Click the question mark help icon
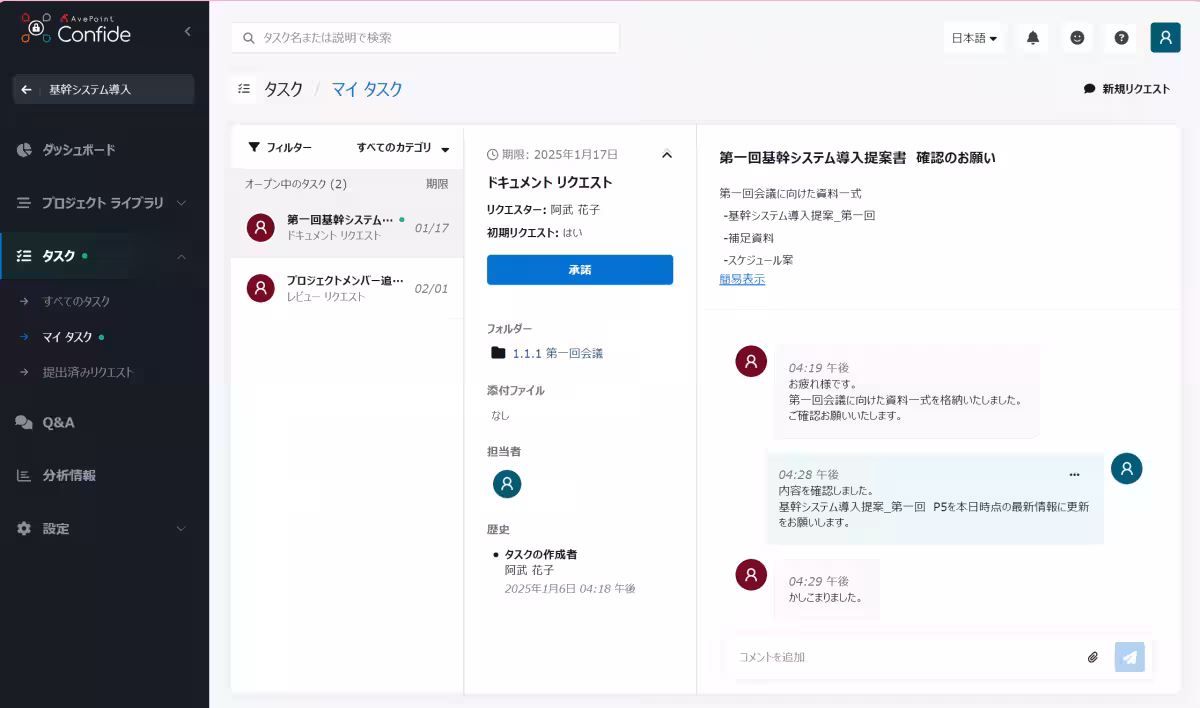This screenshot has width=1200, height=708. tap(1121, 37)
